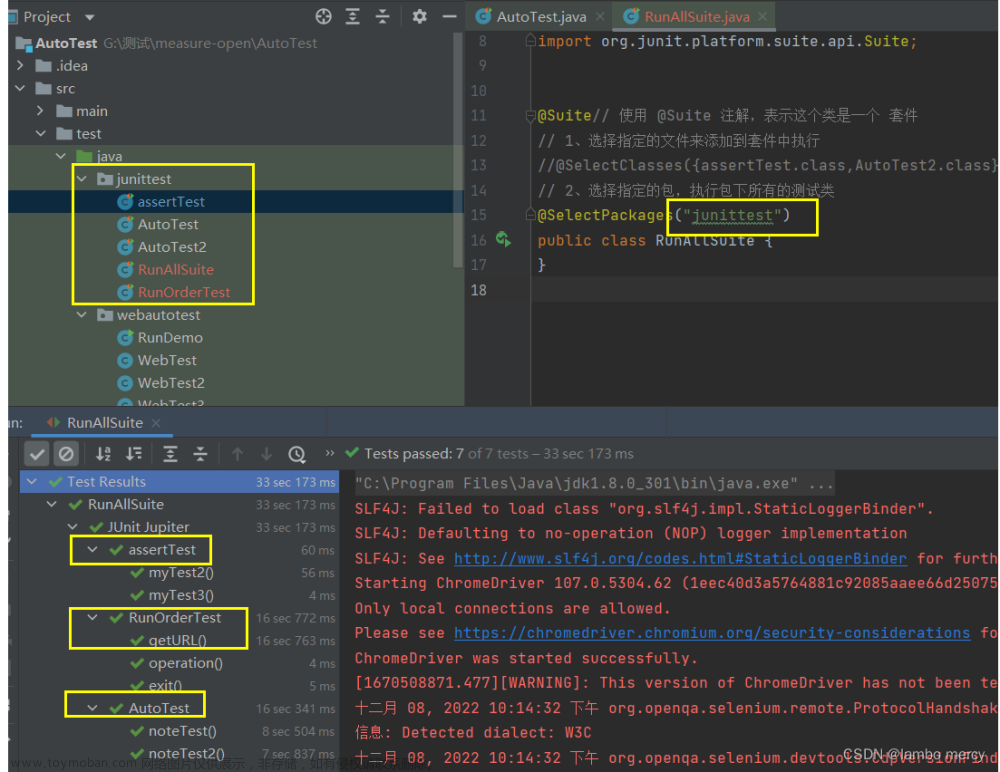Select exit() test result

coord(165,686)
